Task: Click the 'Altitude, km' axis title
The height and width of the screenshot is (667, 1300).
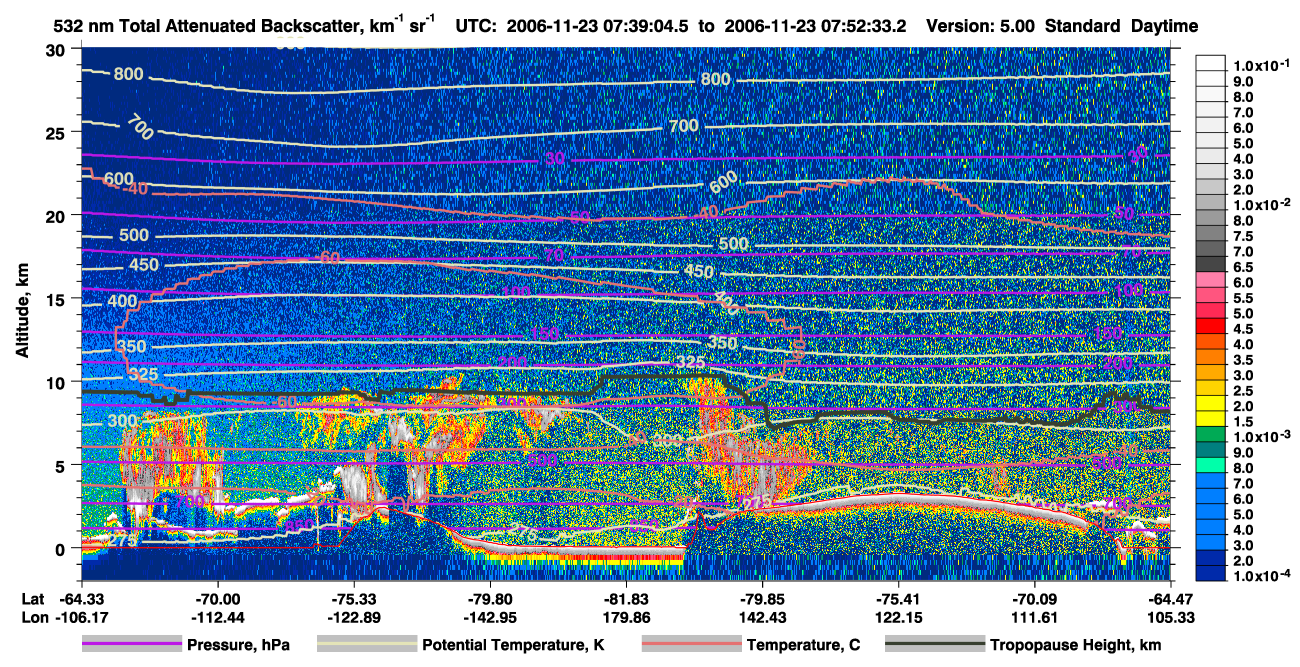Action: click(21, 310)
